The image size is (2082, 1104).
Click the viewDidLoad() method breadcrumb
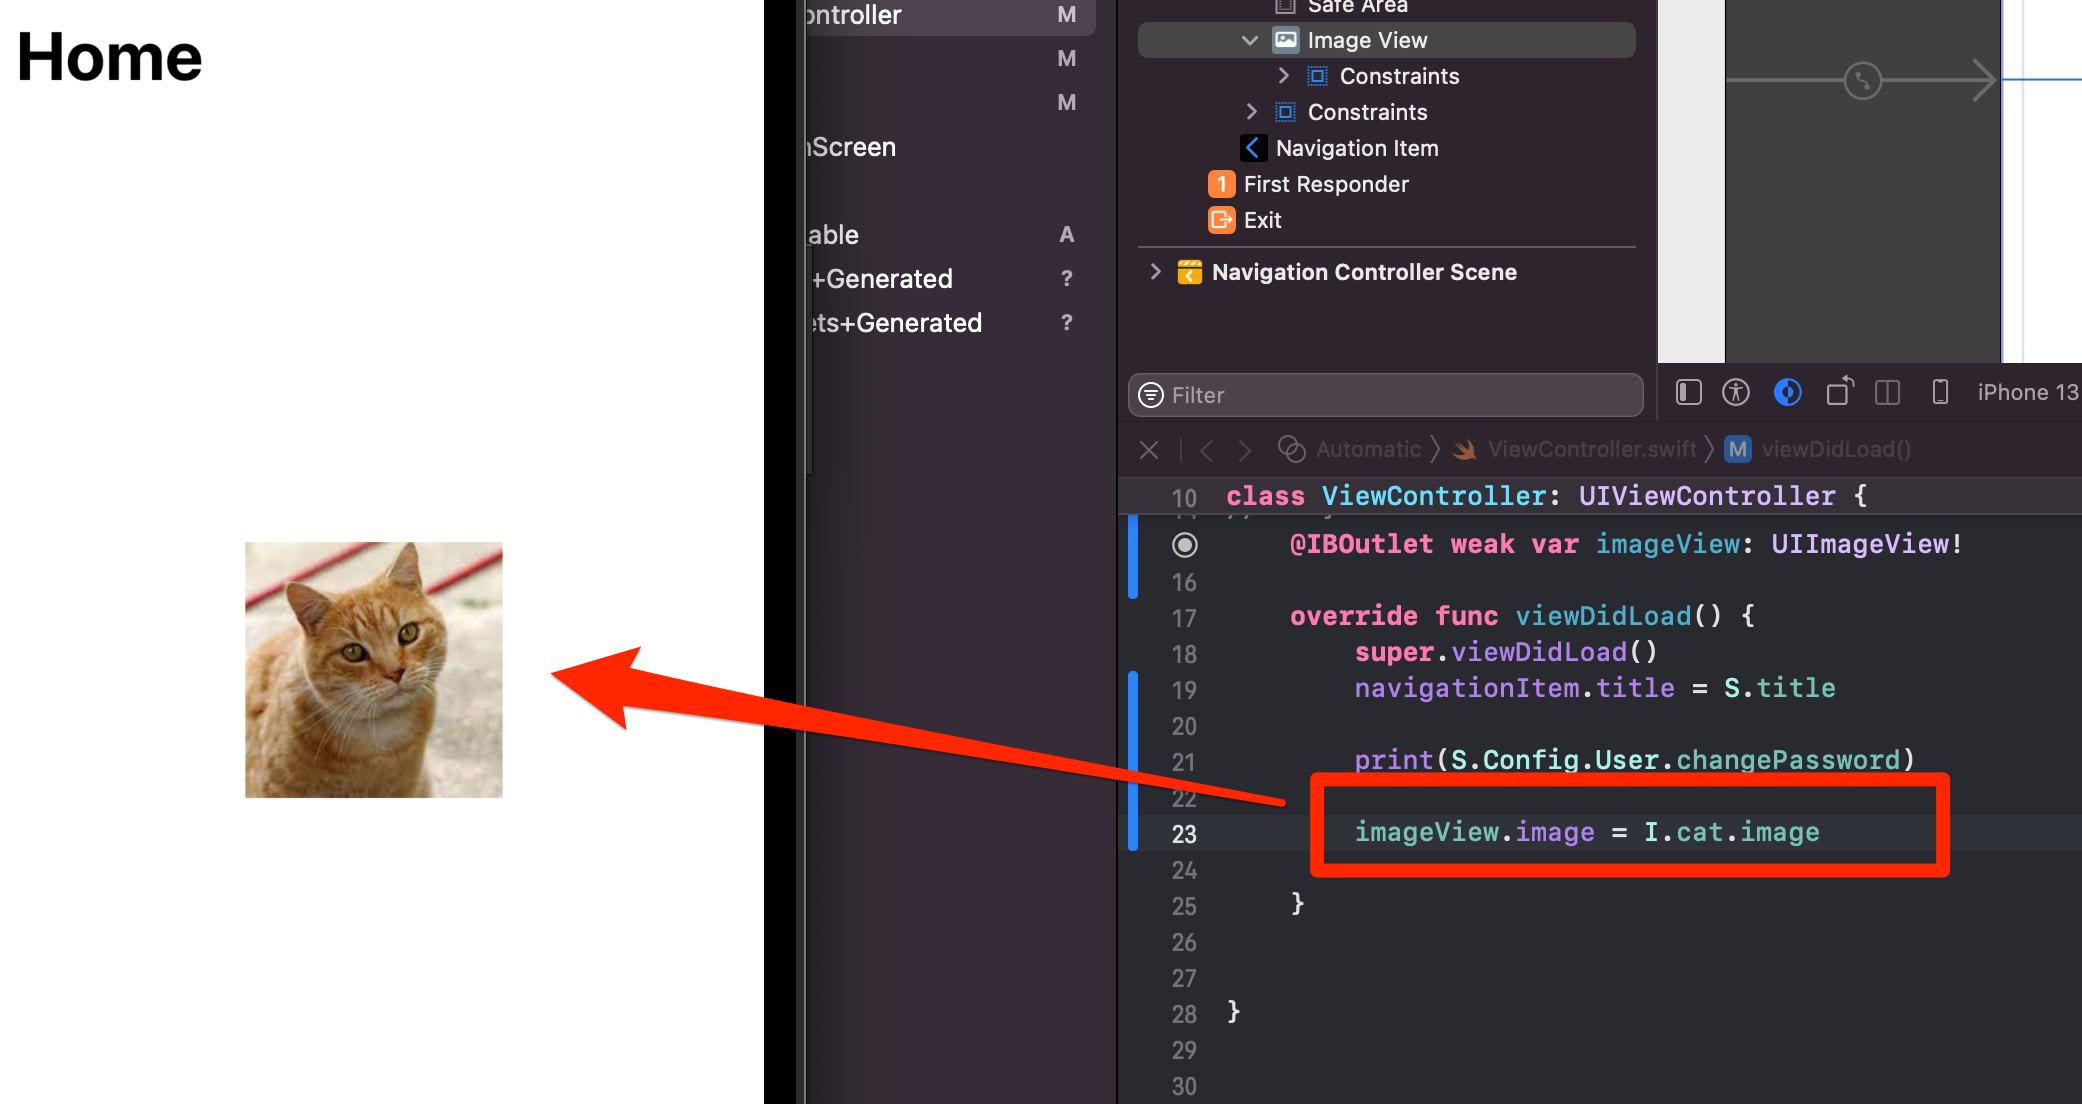(x=1818, y=450)
